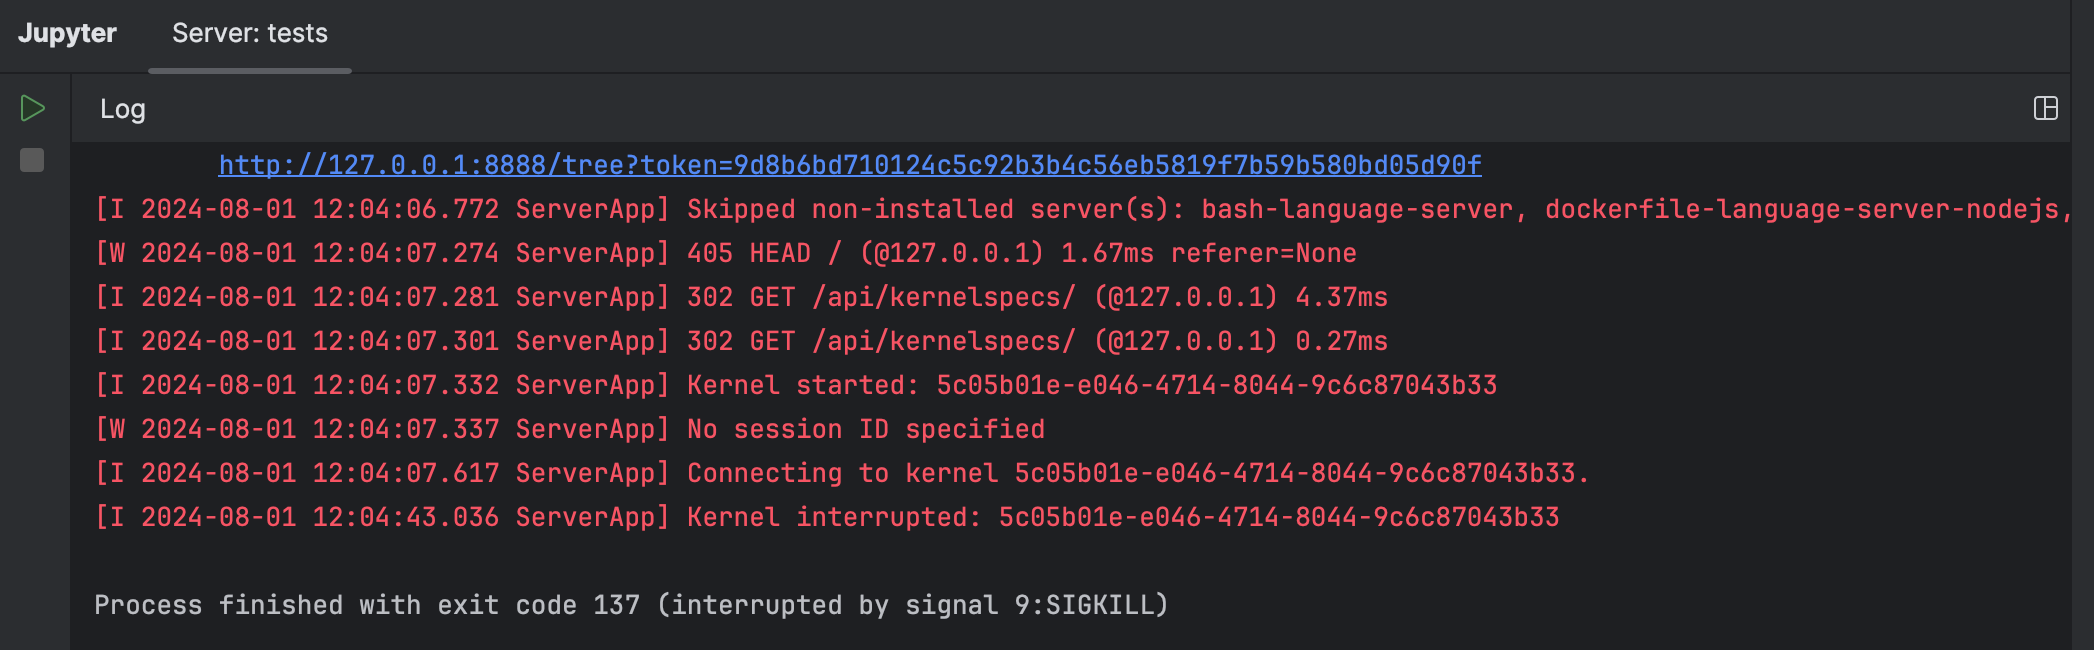Click the exit code 137 message
The image size is (2094, 650).
(x=630, y=604)
